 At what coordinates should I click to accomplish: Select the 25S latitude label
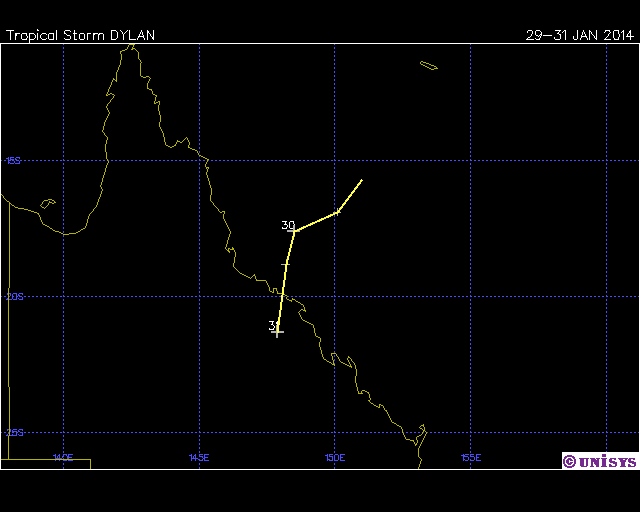(12, 432)
